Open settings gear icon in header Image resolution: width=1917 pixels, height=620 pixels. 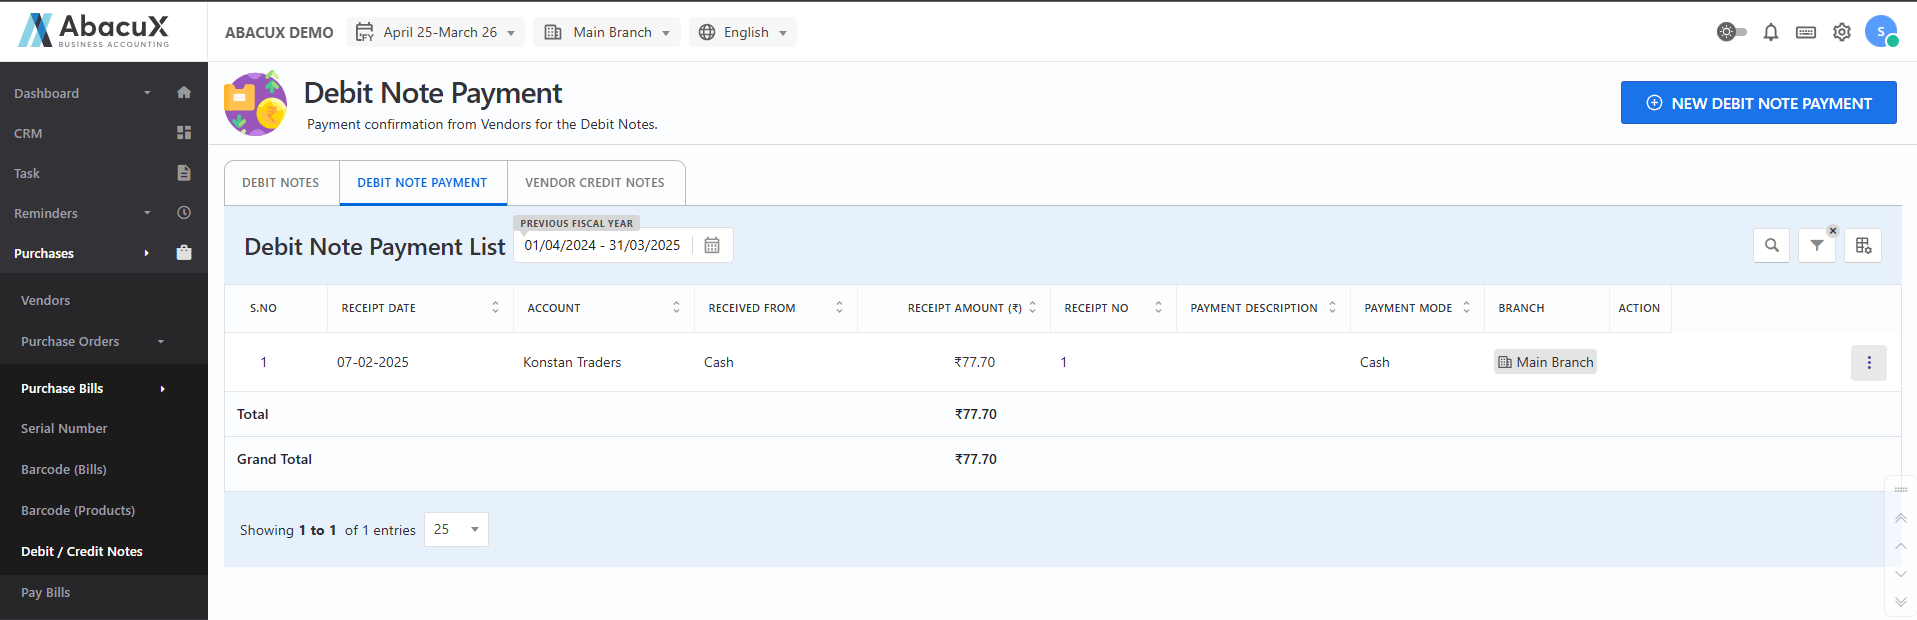click(1841, 32)
